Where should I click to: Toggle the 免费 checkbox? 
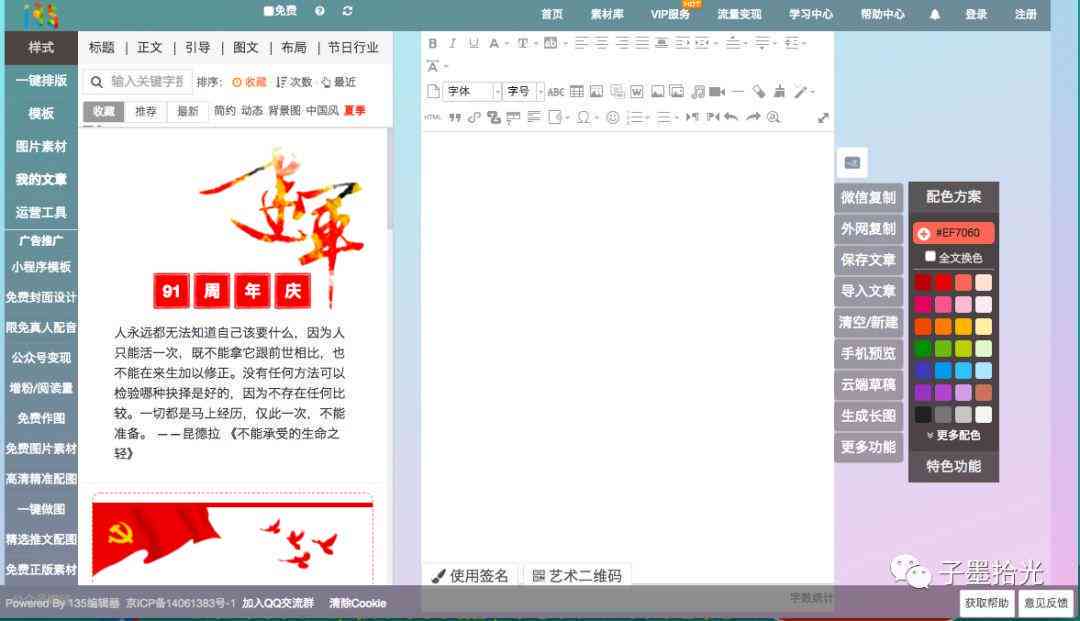(269, 11)
